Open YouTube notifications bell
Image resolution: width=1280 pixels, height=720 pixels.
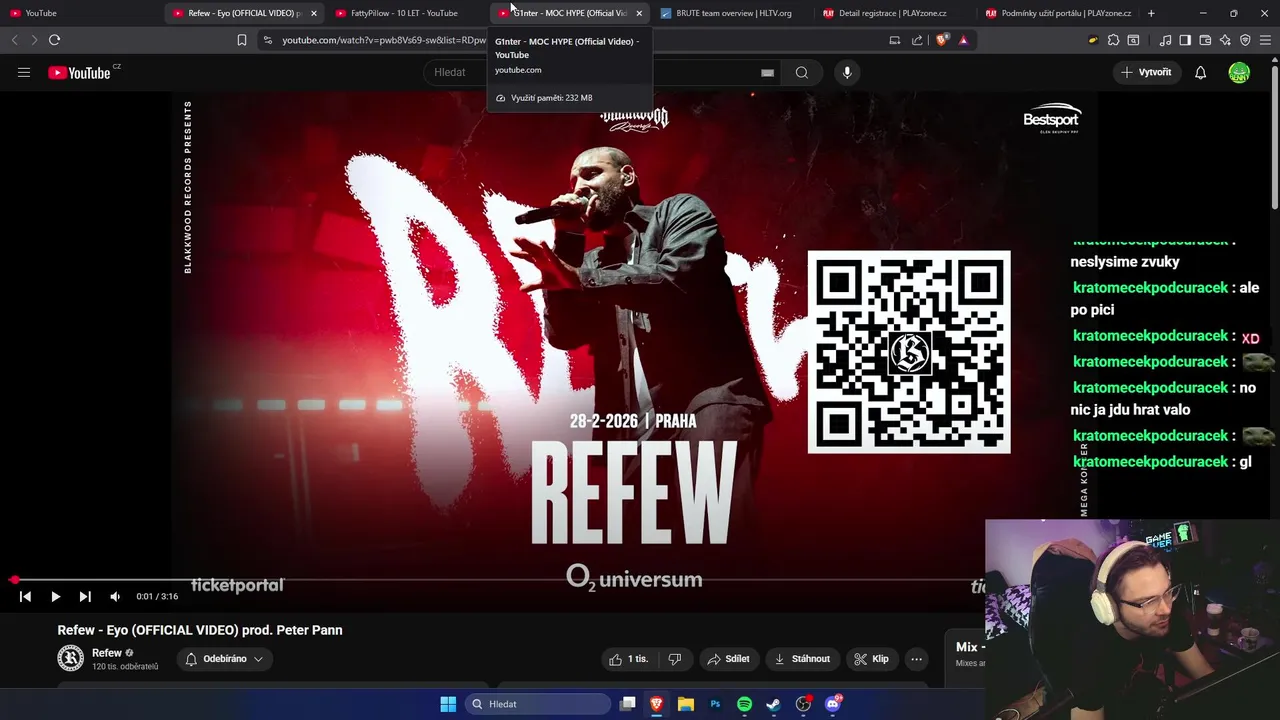(x=1200, y=72)
